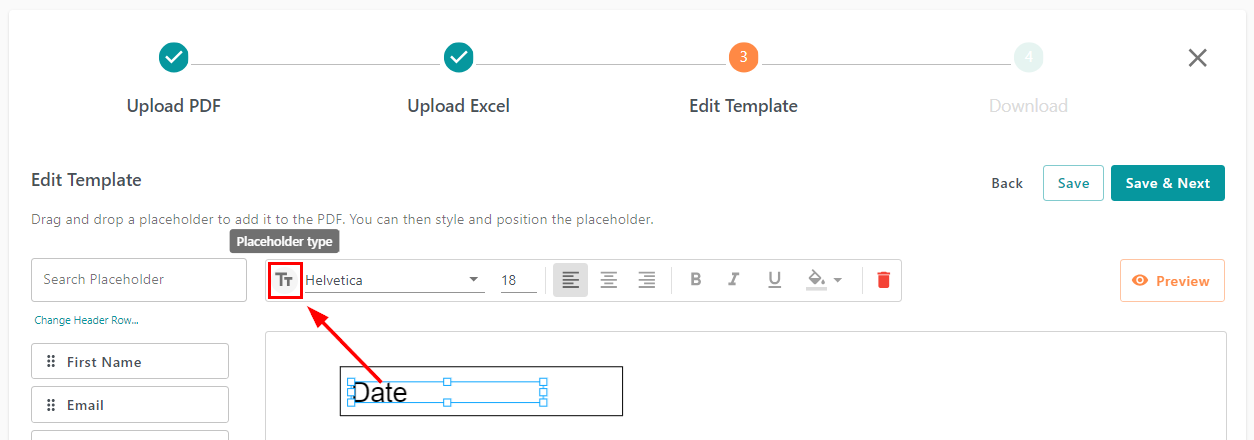Align text center
This screenshot has height=440, width=1254.
[608, 280]
